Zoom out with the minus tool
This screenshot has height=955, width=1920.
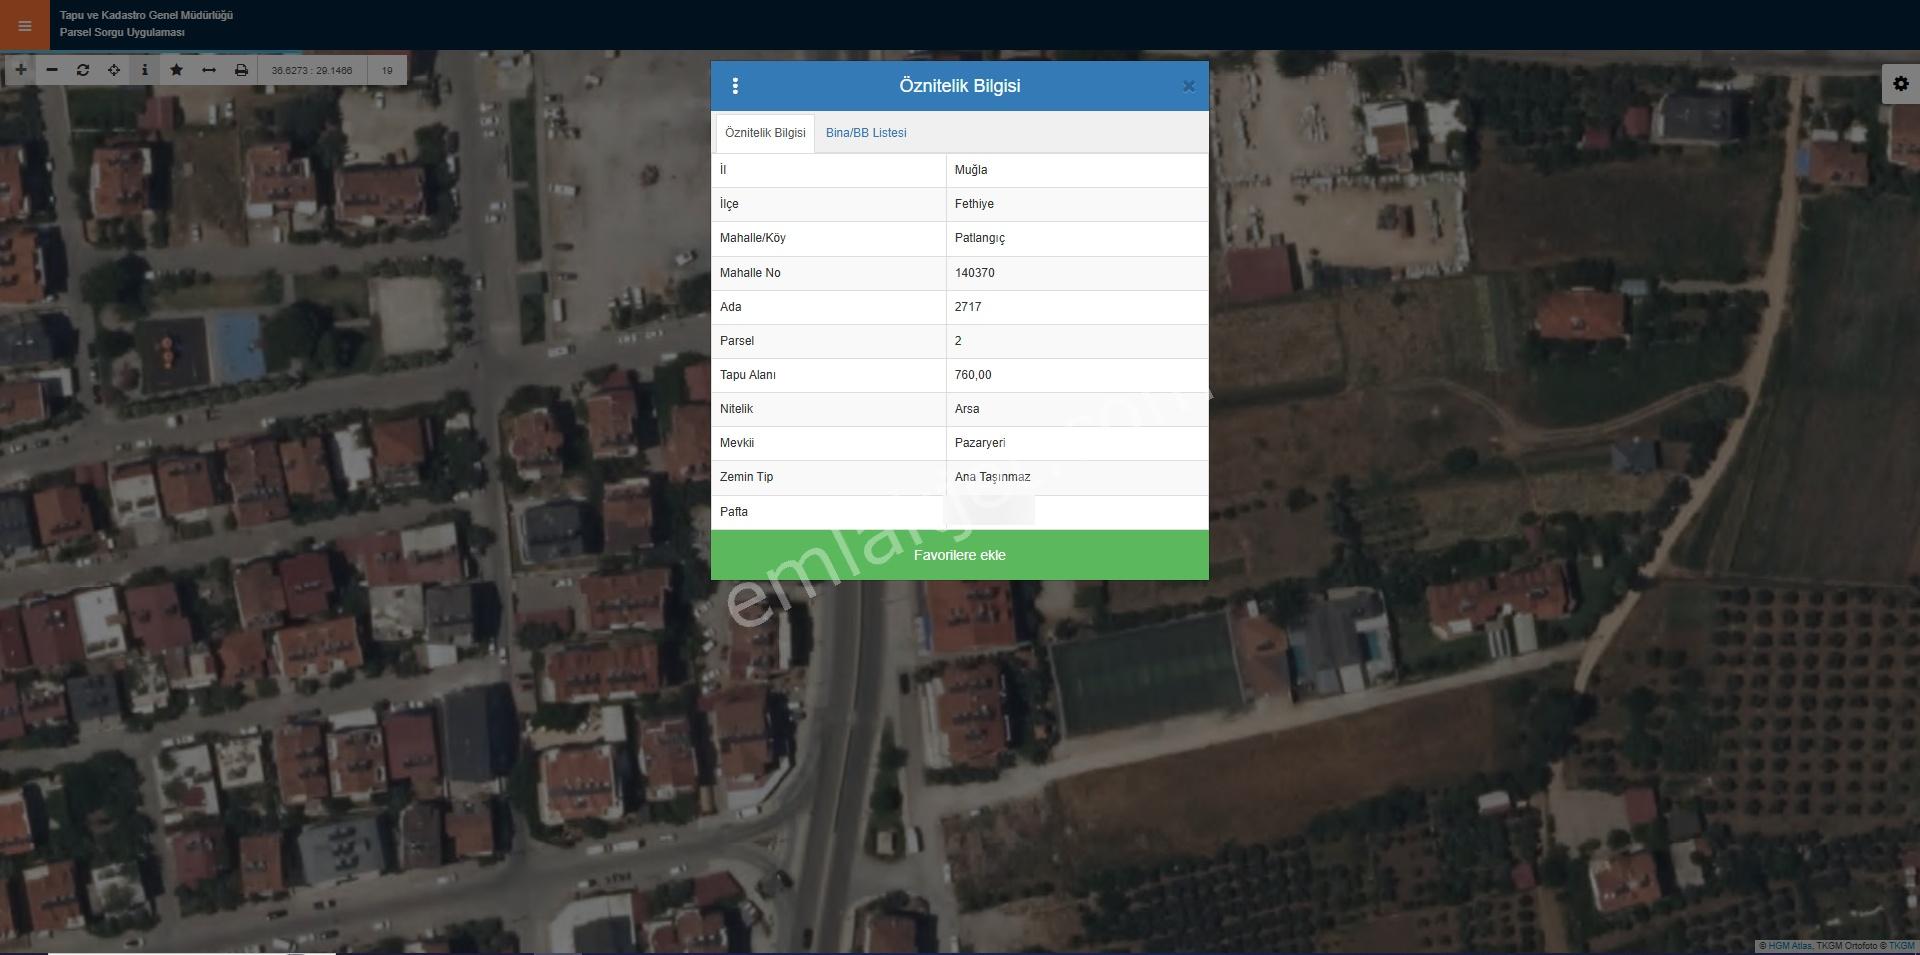(52, 70)
